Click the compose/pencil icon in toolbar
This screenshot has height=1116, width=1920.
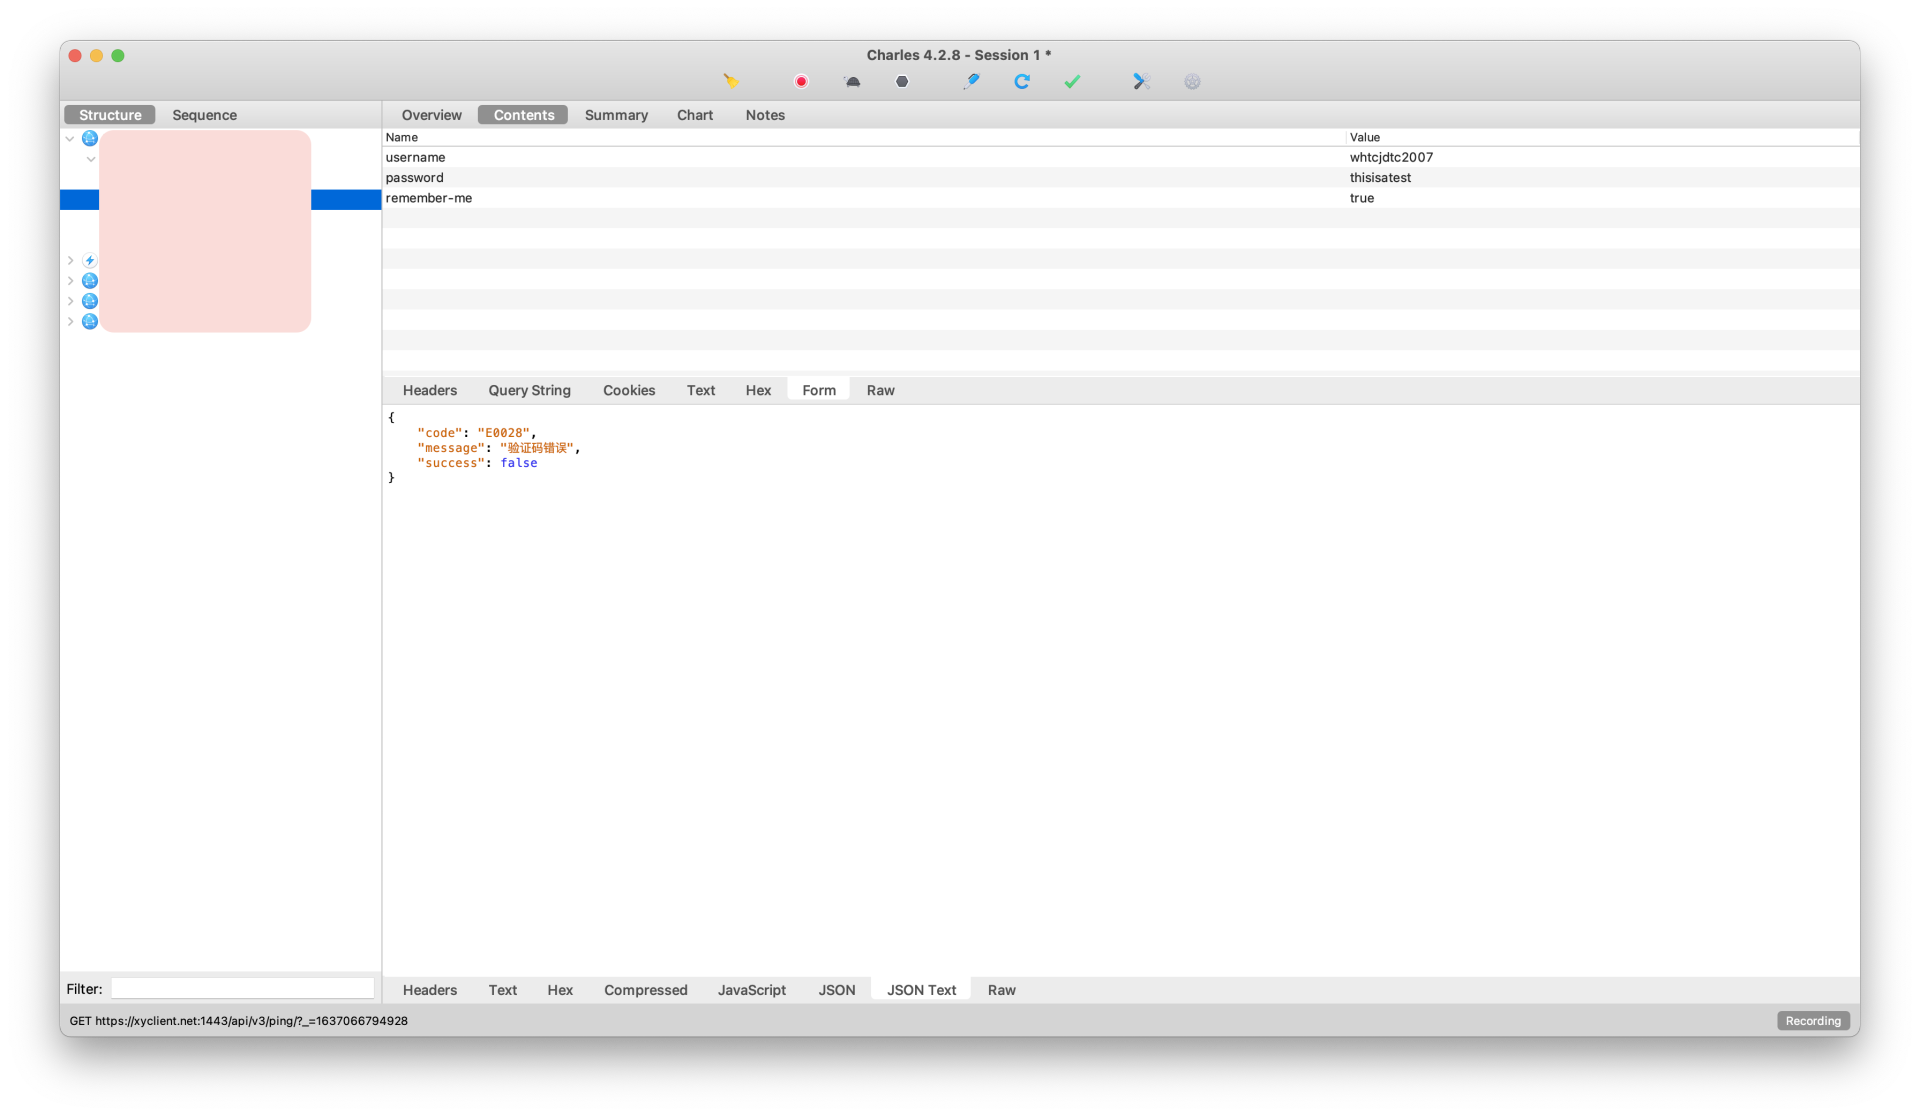click(972, 82)
